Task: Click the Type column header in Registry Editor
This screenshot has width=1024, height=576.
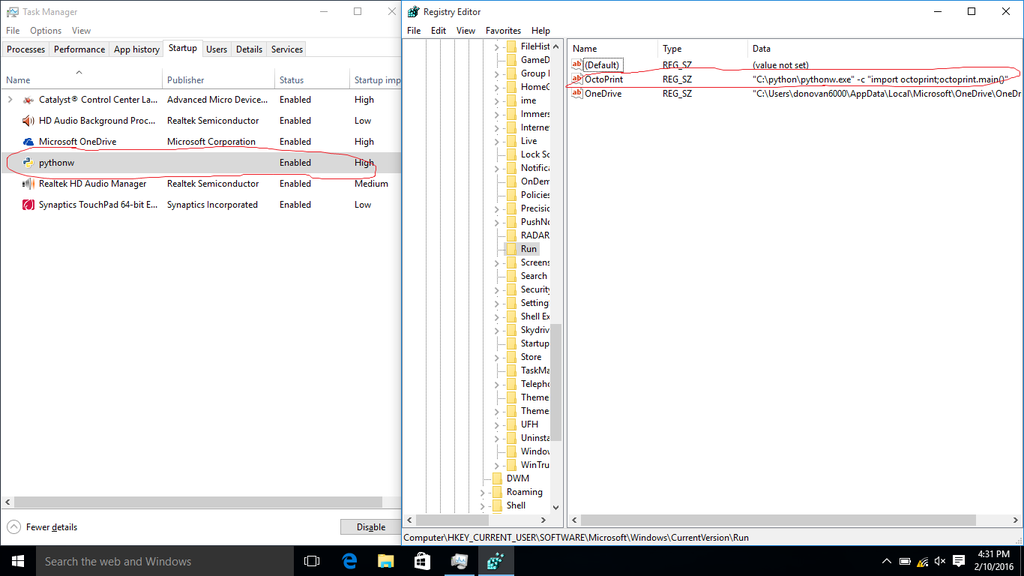Action: click(x=702, y=48)
